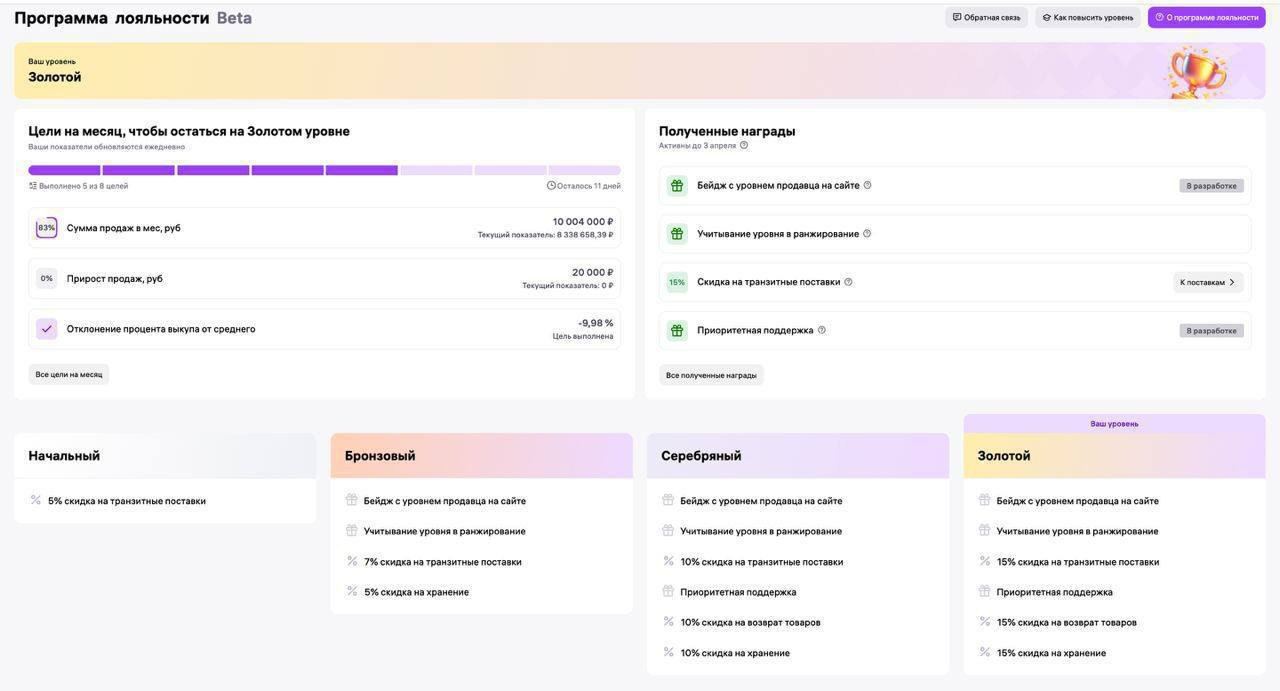Open the 'Обратная связь' feedback button
Screen dimensions: 1280x691
coord(986,17)
